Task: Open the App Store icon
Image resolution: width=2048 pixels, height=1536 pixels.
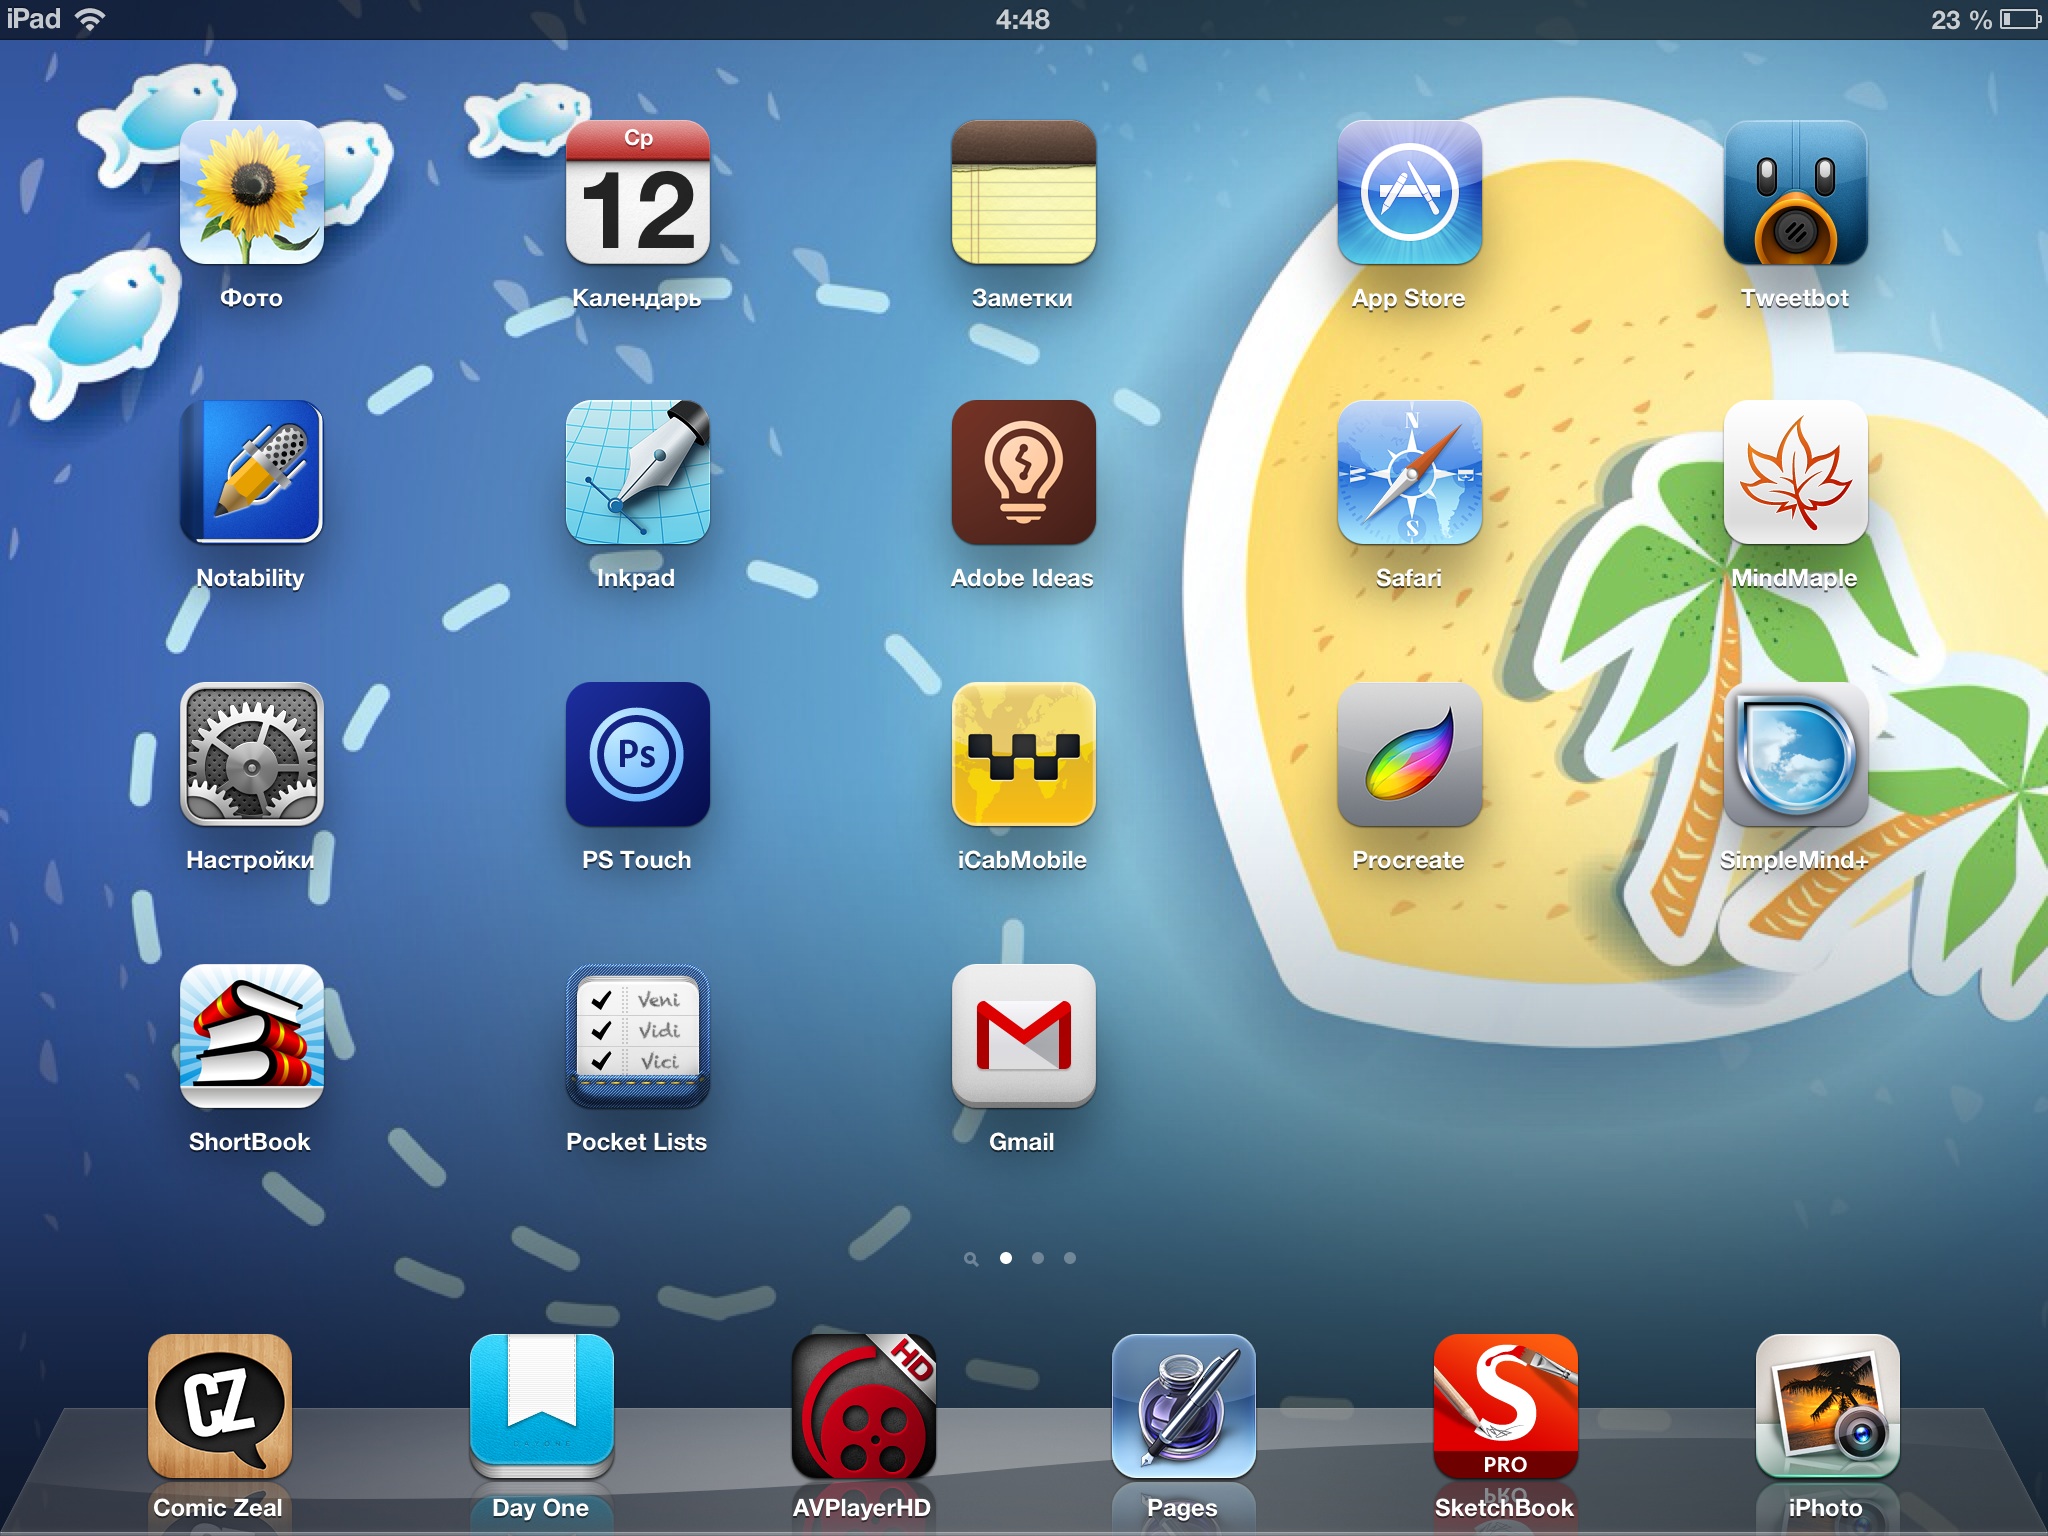Action: (1410, 192)
